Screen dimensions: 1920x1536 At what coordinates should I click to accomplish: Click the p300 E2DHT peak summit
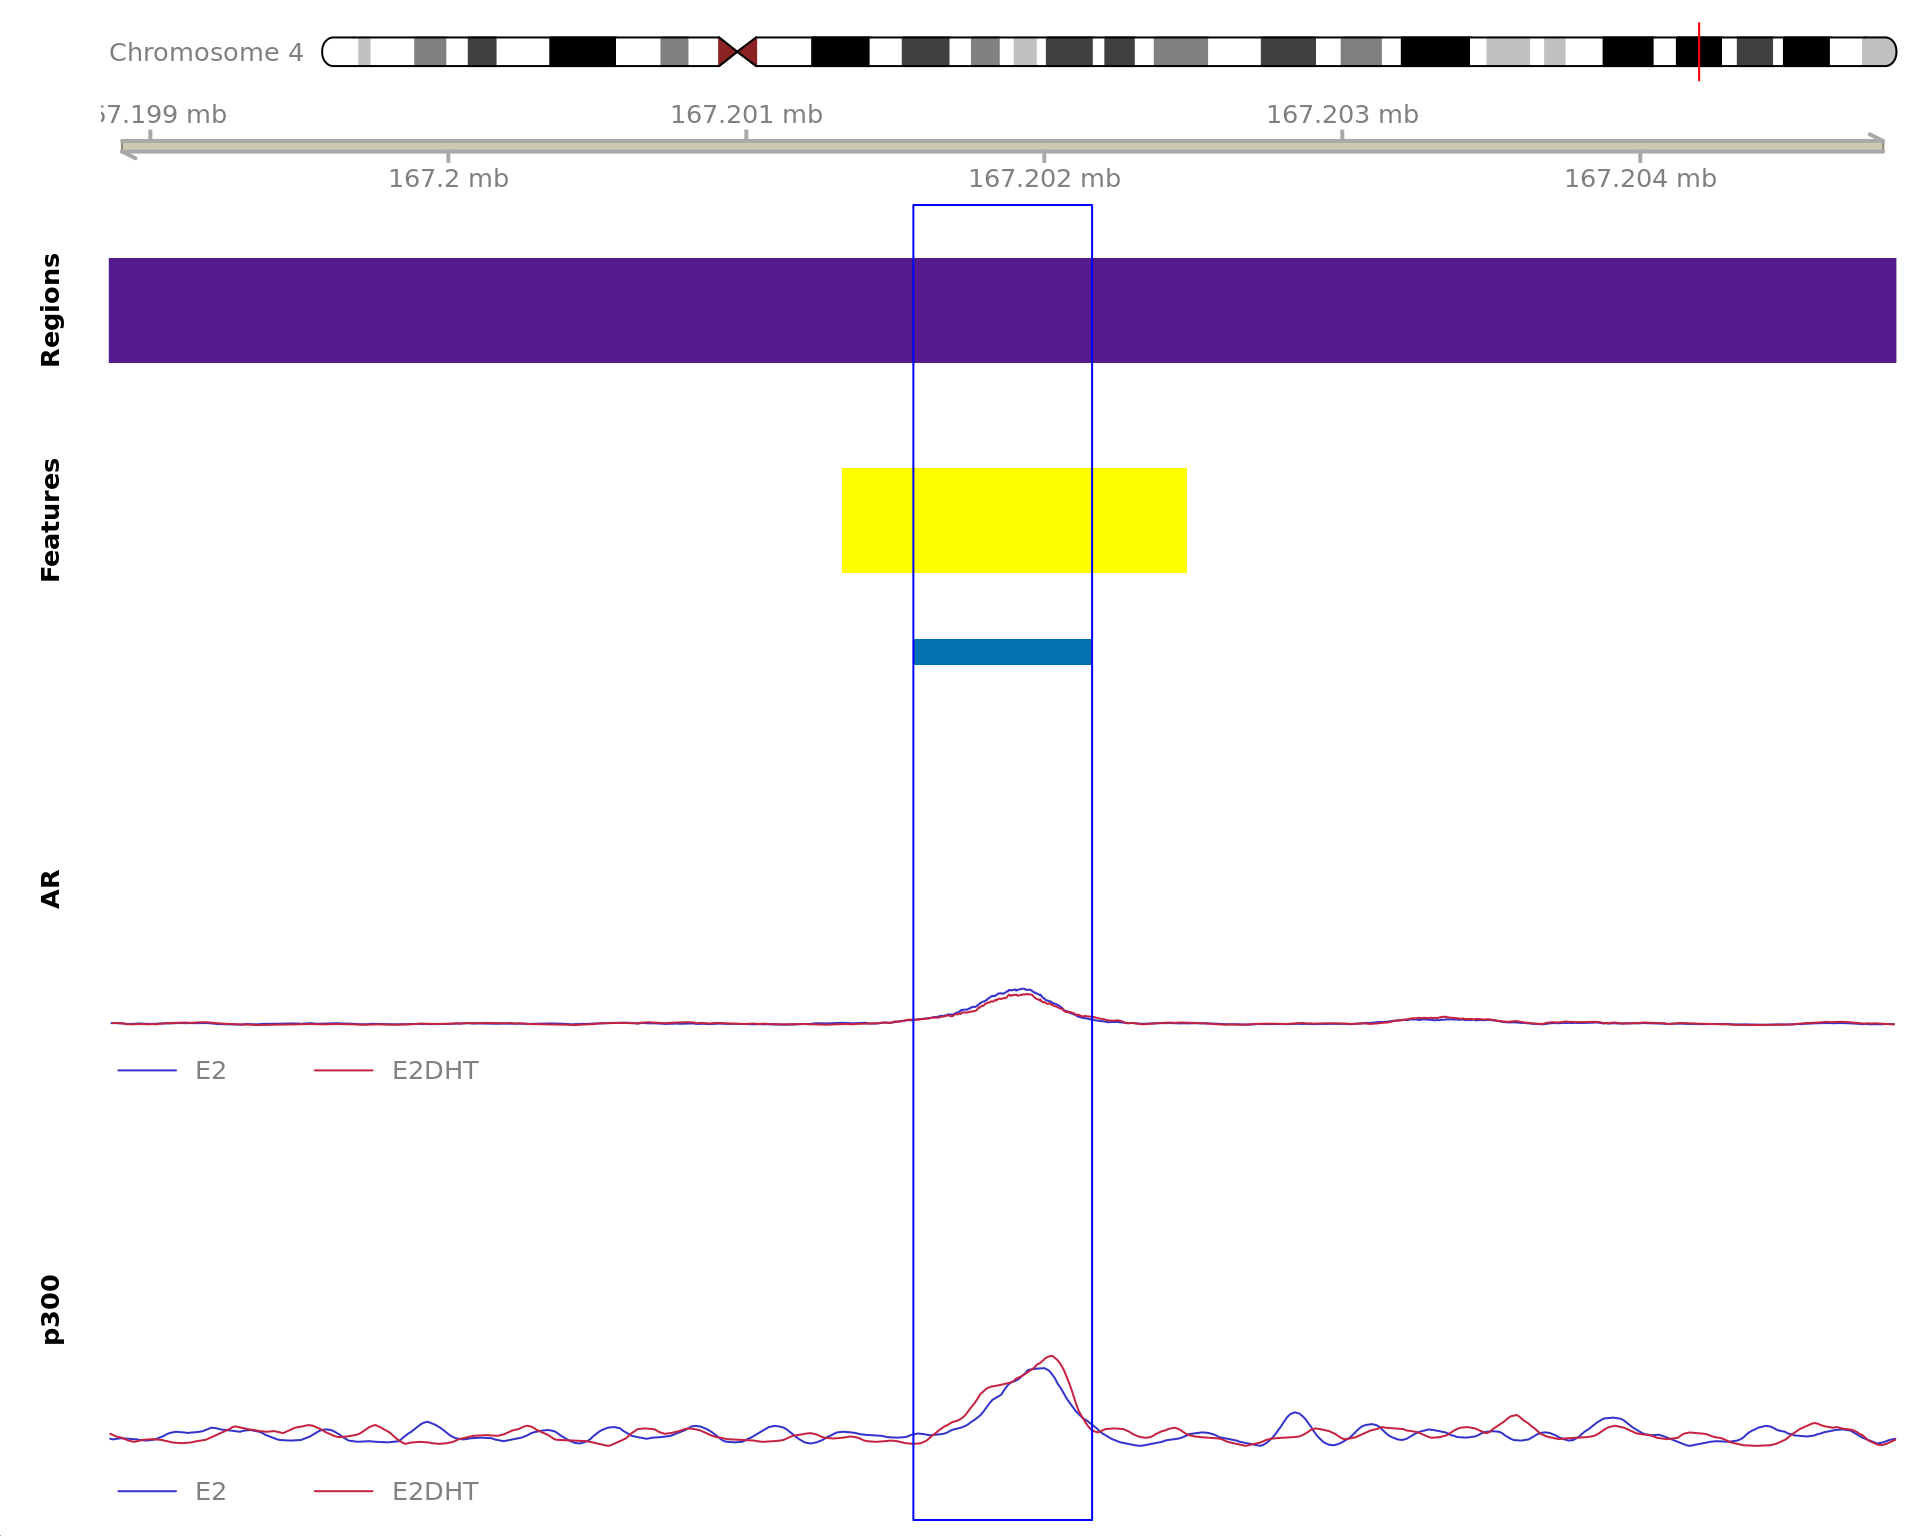pyautogui.click(x=1051, y=1357)
